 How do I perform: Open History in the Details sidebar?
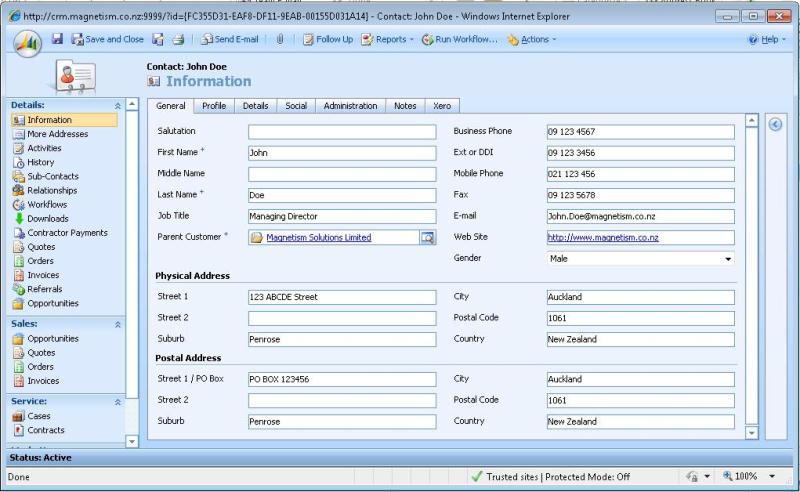point(40,162)
